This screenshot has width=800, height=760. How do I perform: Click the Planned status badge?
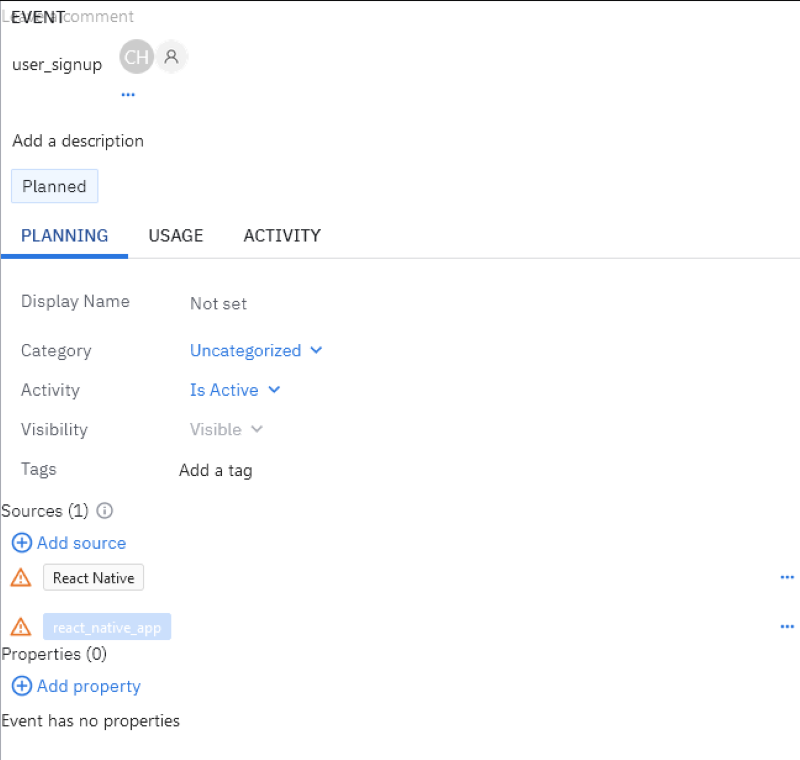click(x=55, y=187)
